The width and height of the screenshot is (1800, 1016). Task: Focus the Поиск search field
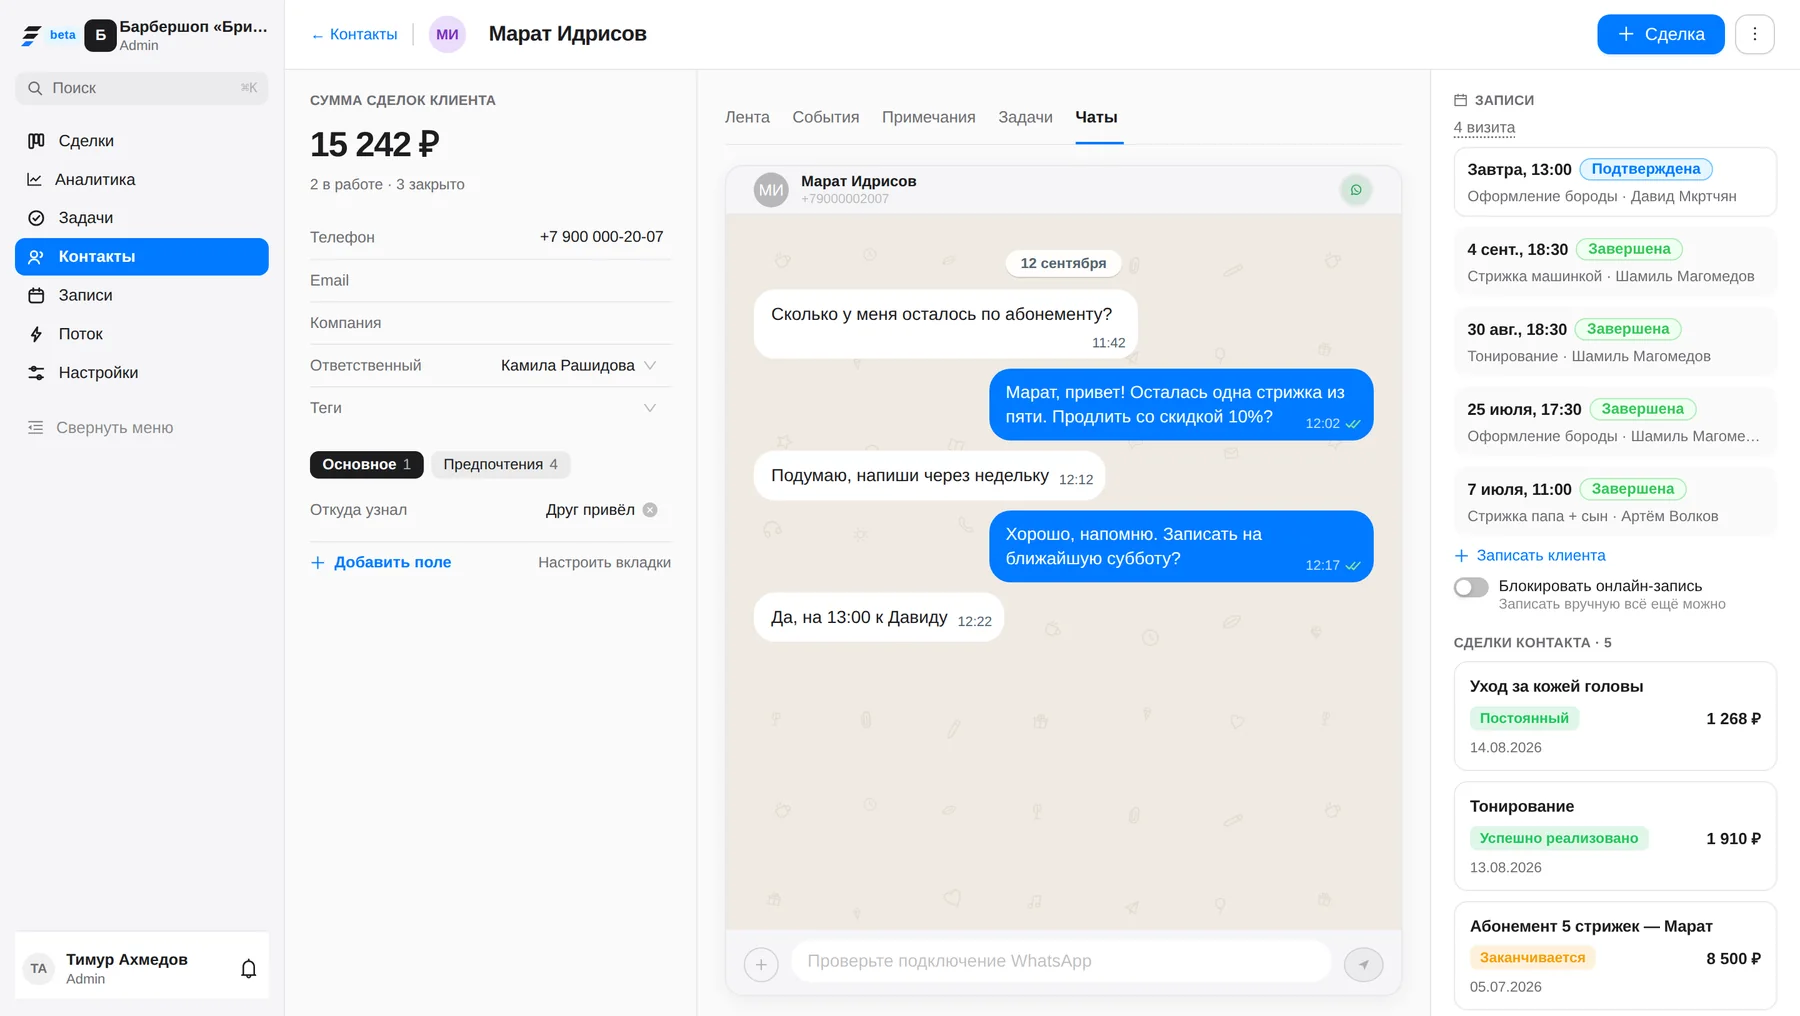coord(141,88)
